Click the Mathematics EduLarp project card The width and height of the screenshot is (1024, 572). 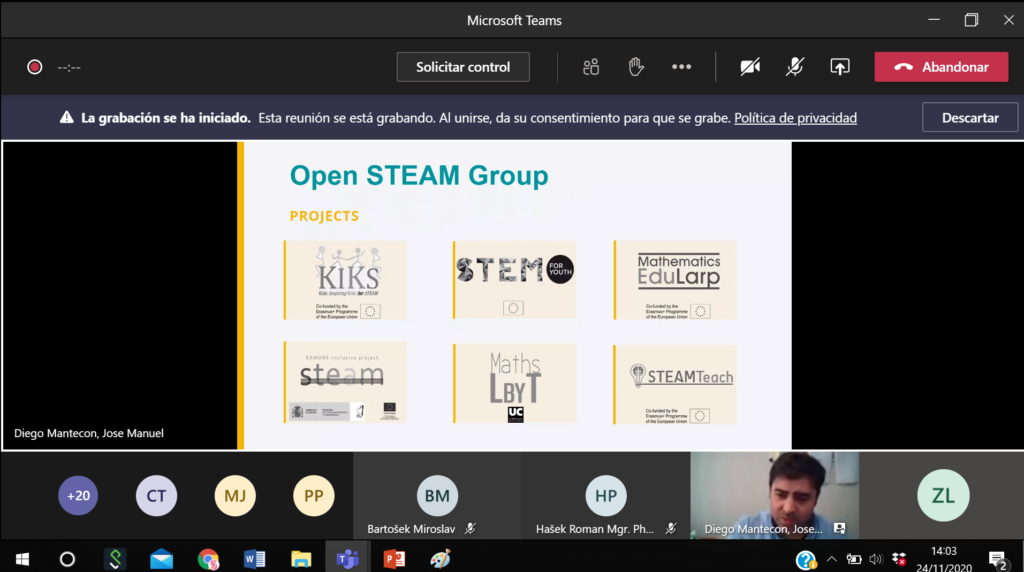tap(675, 280)
